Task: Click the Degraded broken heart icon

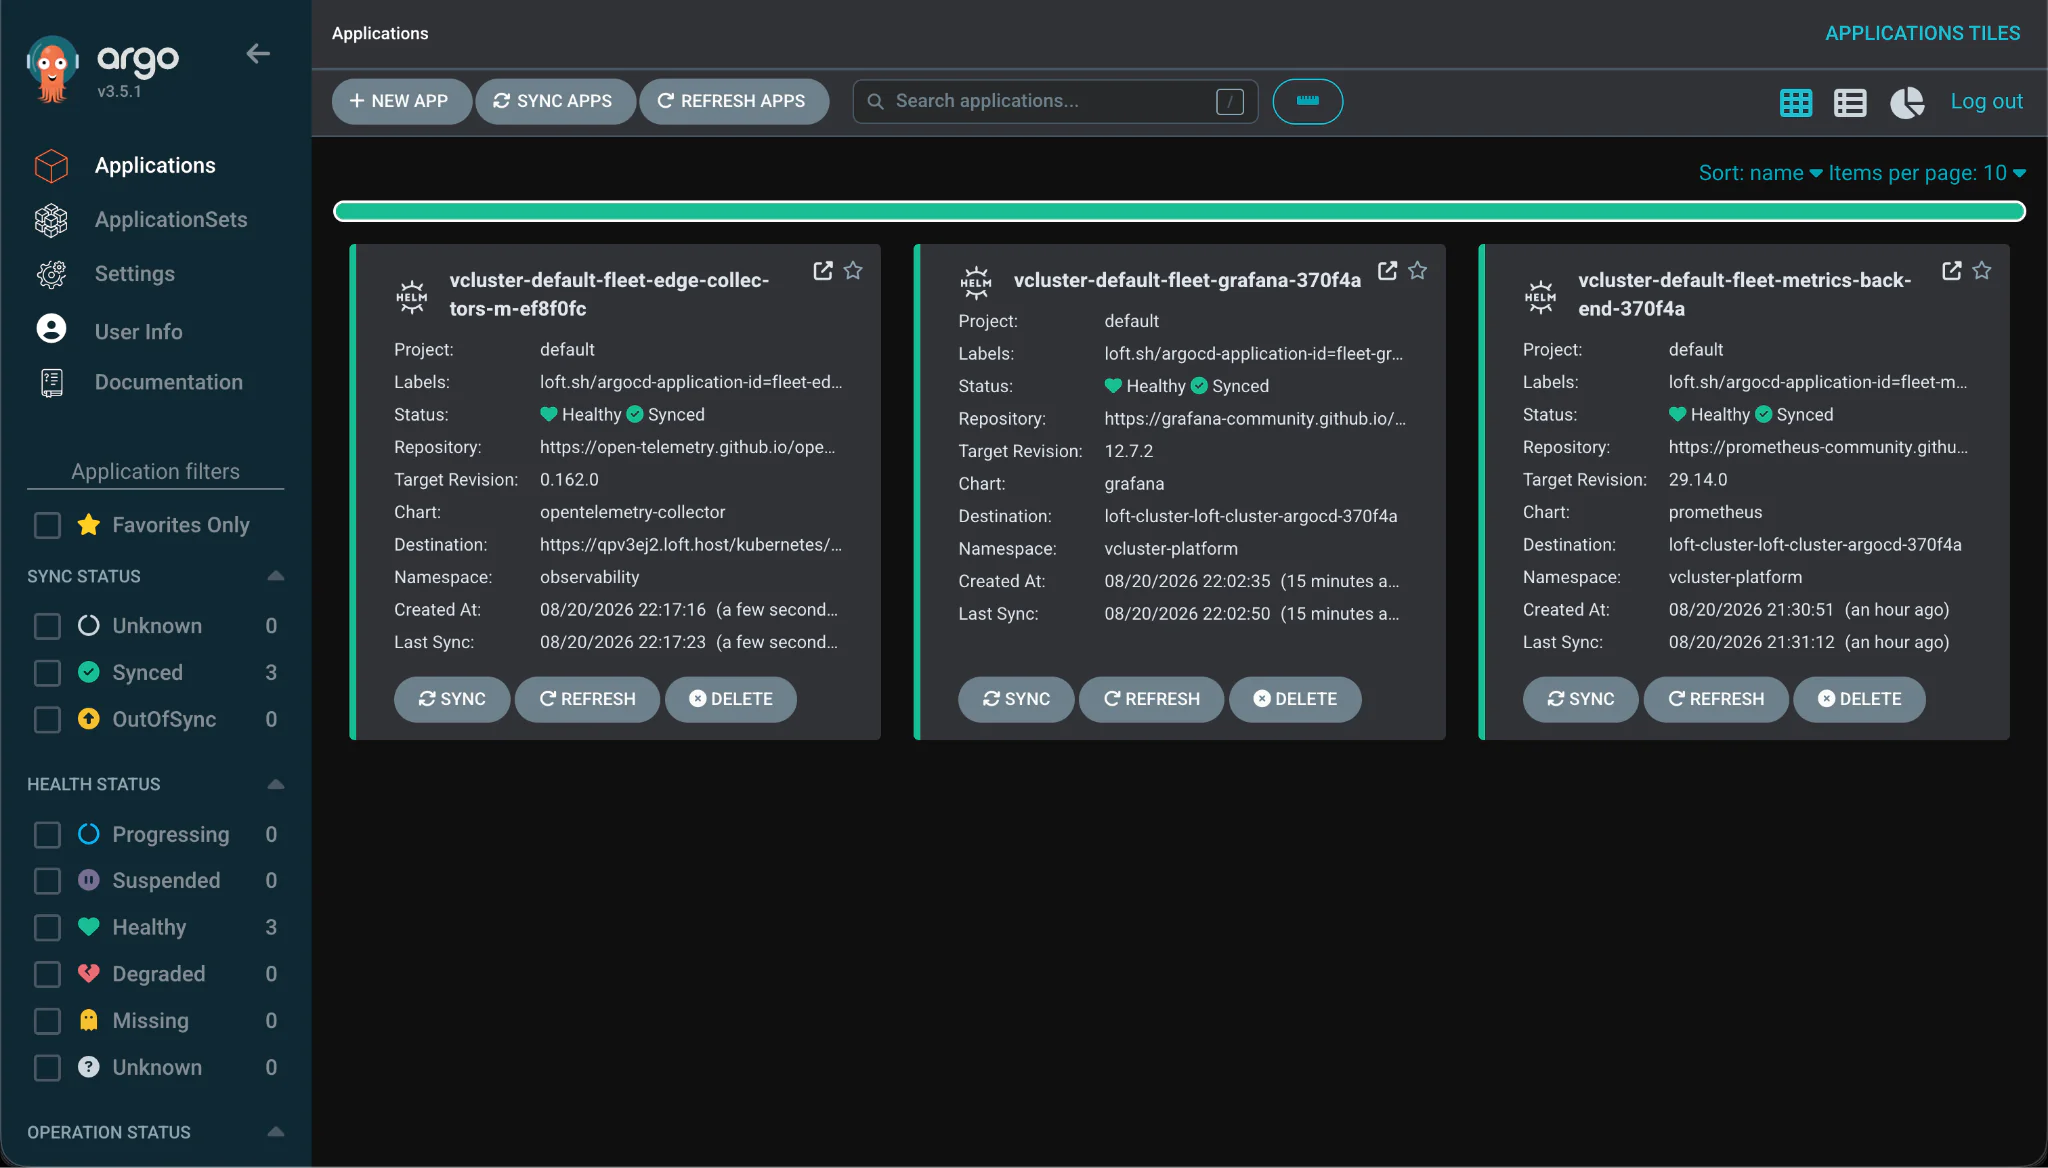Action: pos(89,973)
